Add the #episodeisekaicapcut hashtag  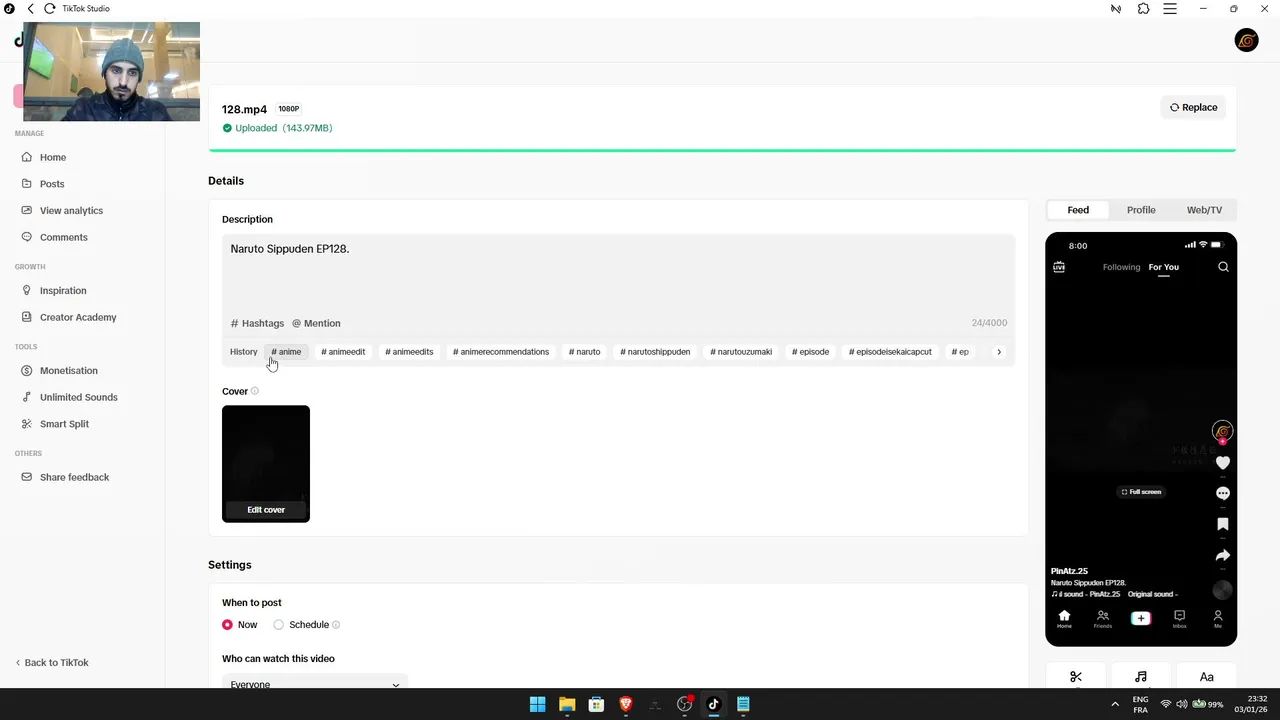tap(890, 352)
